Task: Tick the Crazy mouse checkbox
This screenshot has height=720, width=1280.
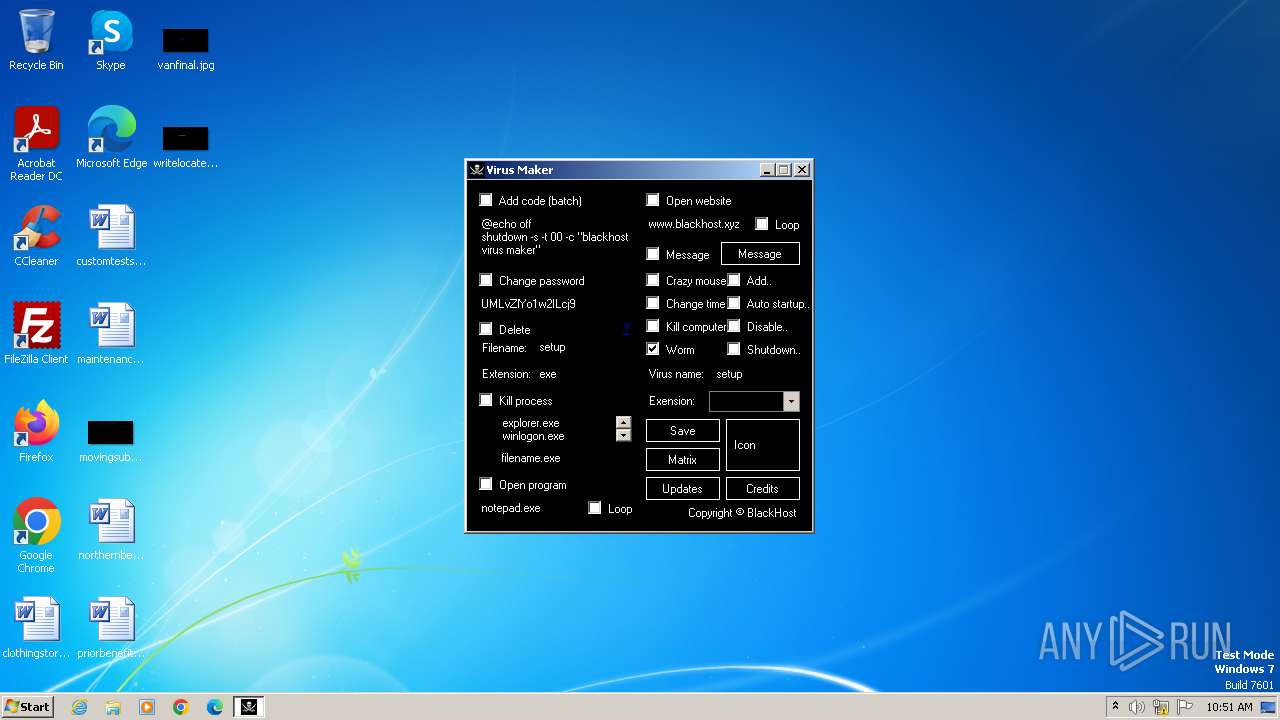Action: click(653, 280)
